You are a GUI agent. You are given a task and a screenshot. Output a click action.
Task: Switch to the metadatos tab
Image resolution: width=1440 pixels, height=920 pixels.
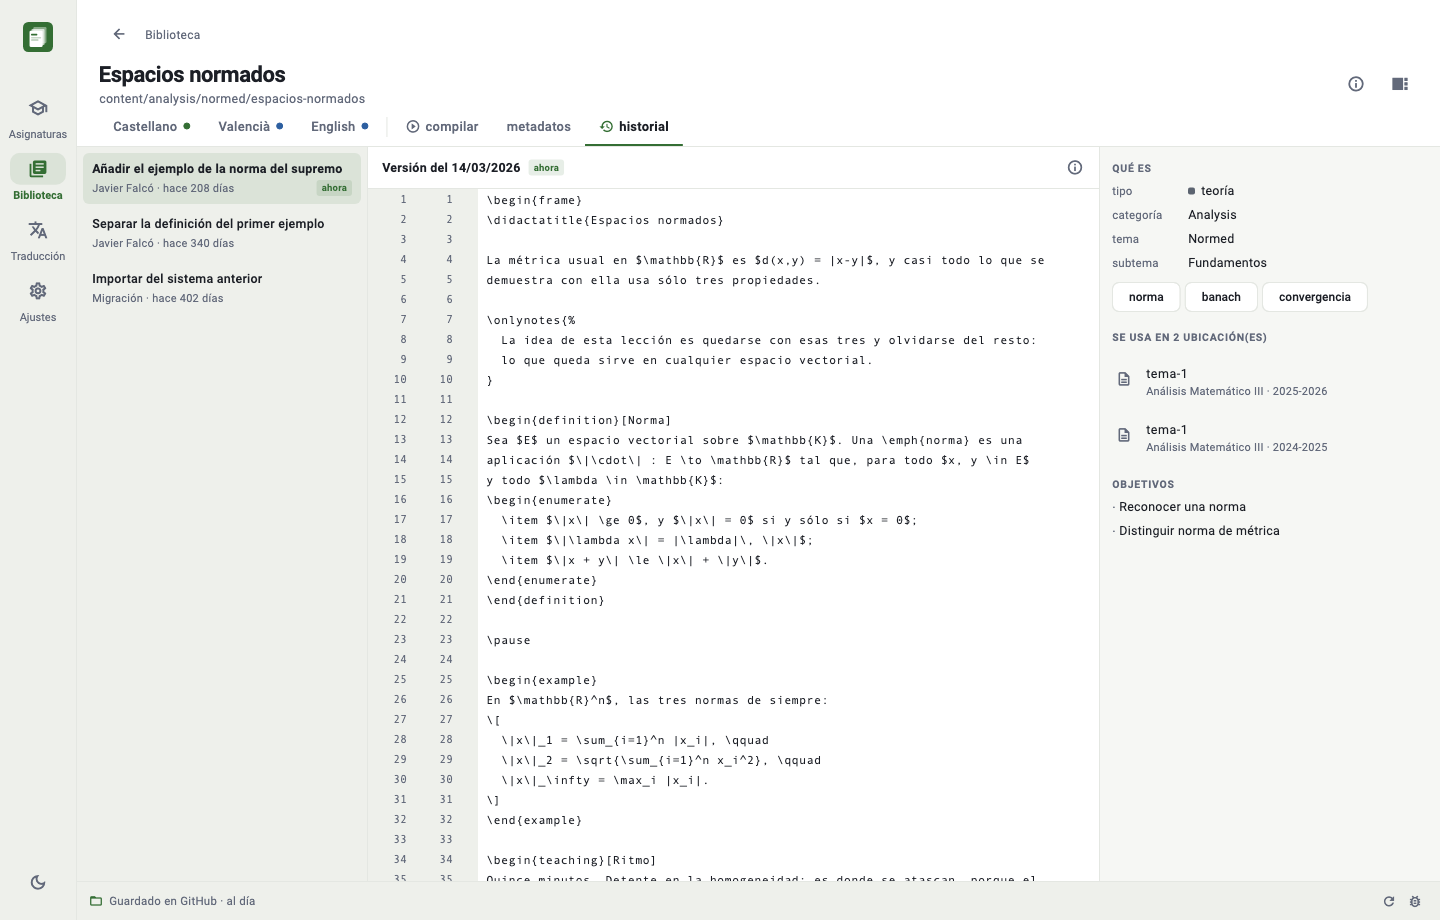(x=539, y=127)
